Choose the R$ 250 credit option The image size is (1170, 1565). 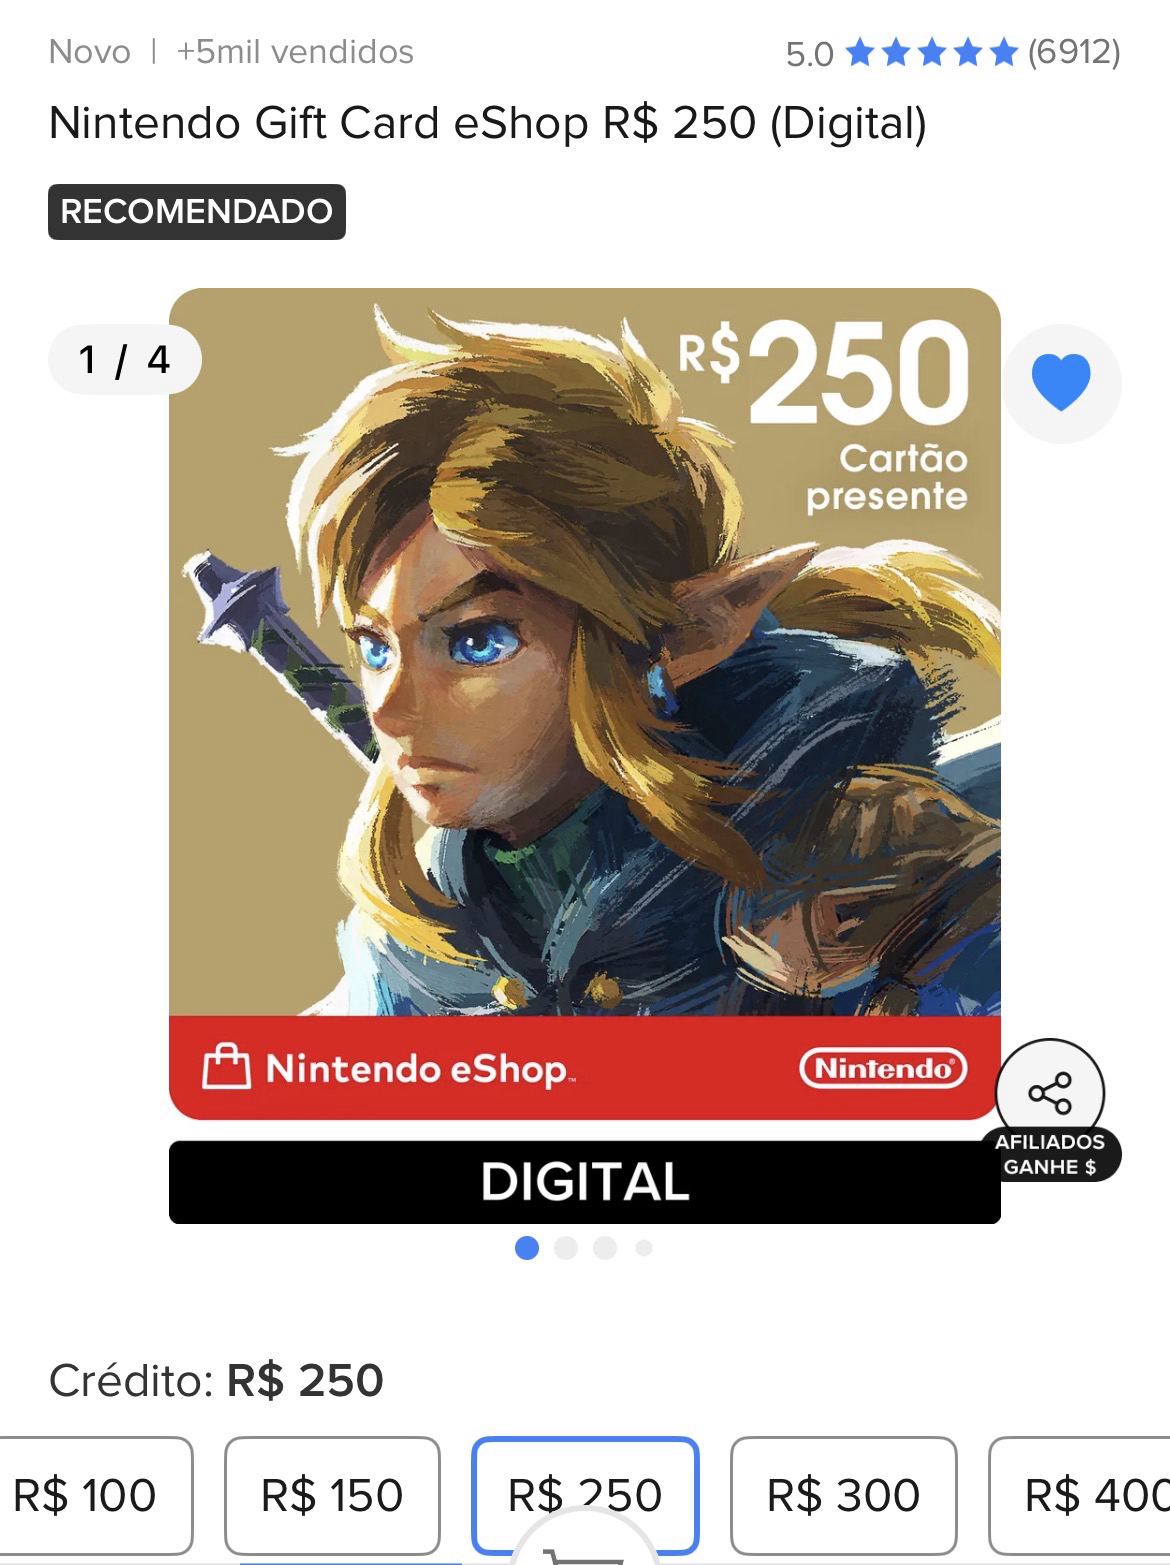click(585, 1495)
